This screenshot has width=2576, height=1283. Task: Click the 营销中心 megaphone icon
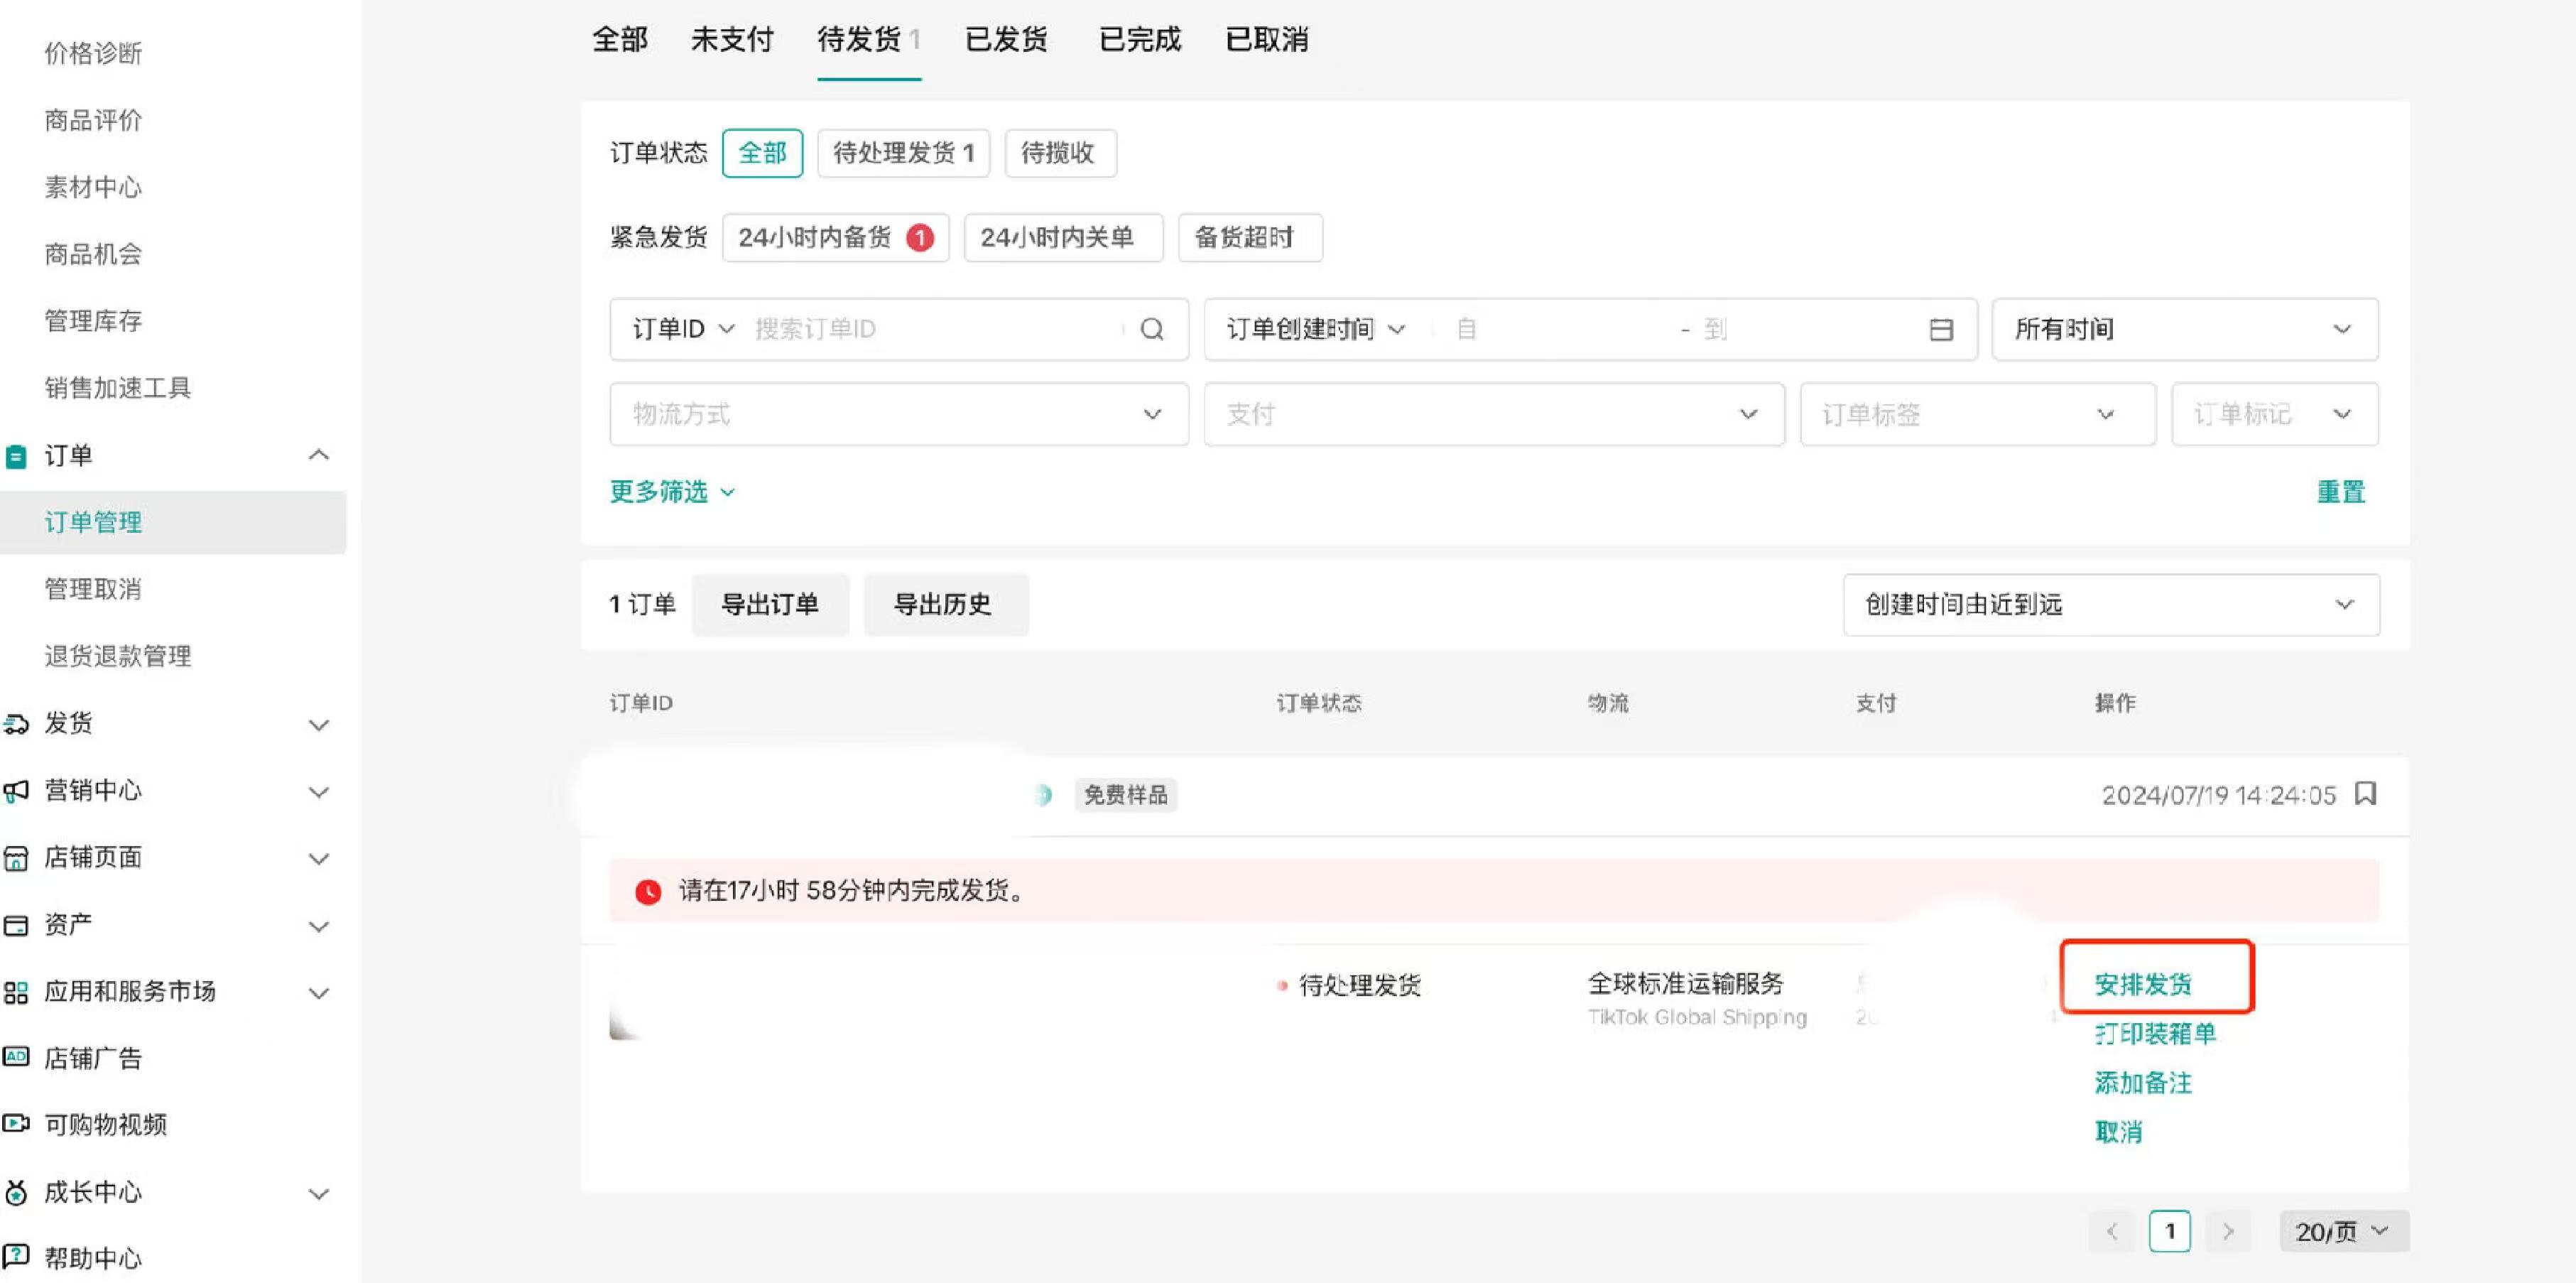[16, 791]
